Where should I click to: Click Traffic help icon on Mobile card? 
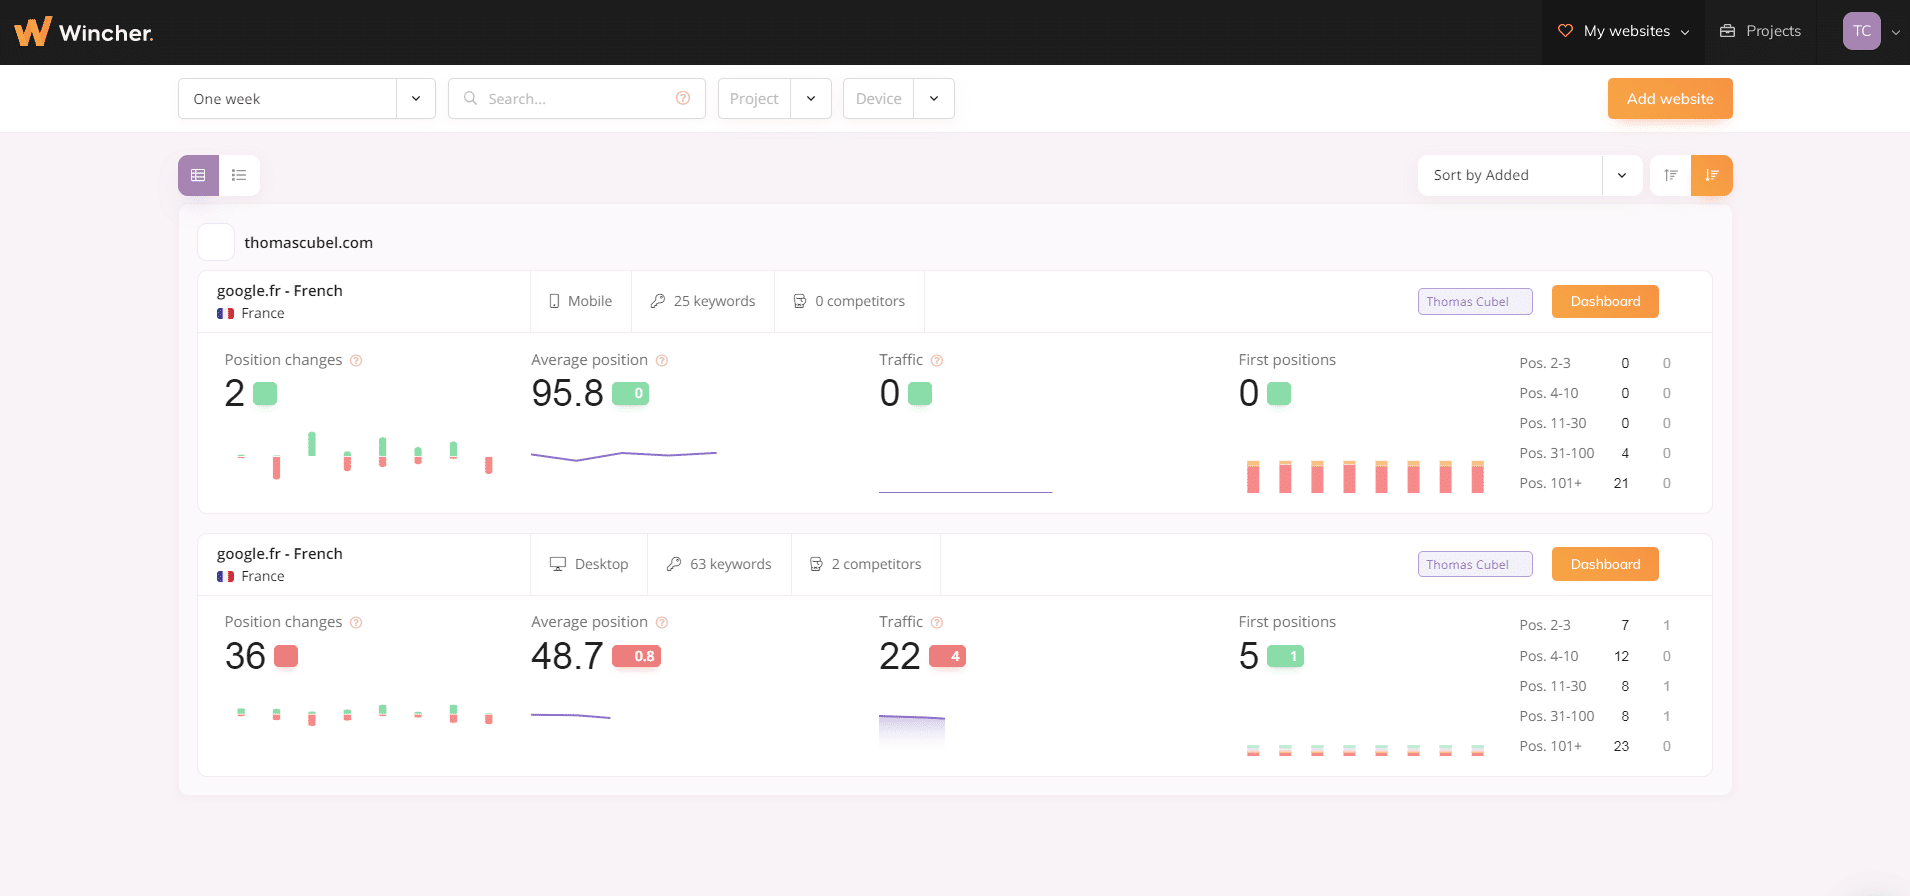pos(937,360)
